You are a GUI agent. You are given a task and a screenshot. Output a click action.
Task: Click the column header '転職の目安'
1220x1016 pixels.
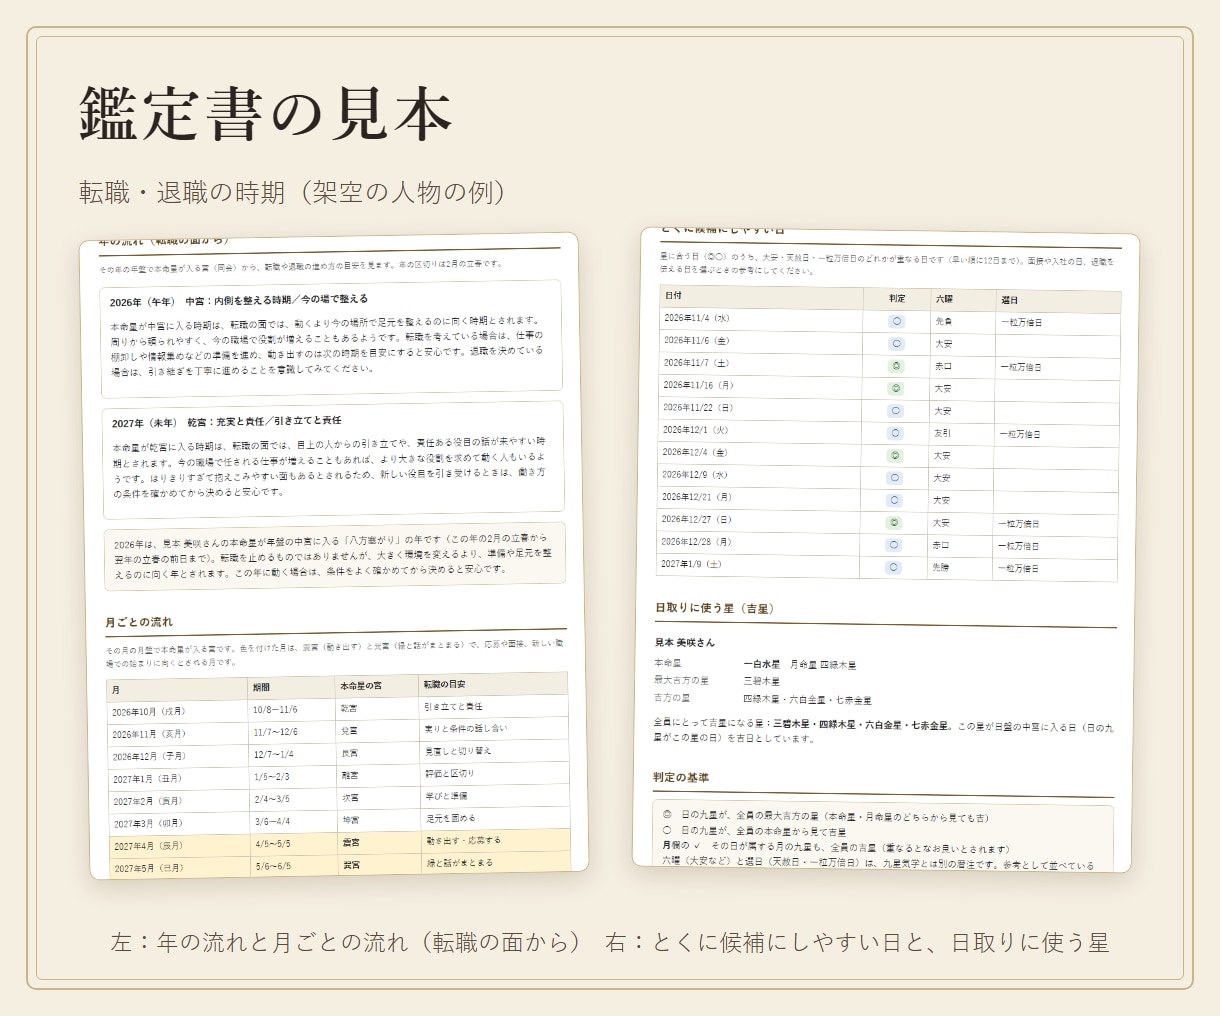click(x=444, y=685)
